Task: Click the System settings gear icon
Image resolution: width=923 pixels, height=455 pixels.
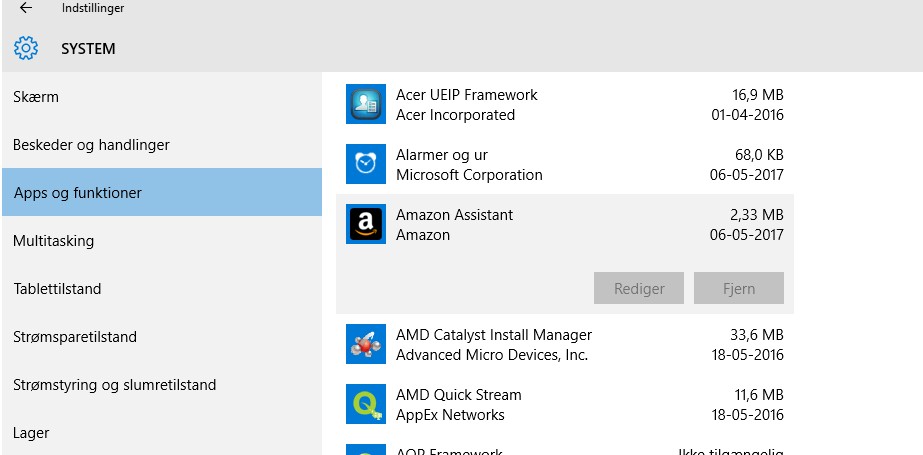Action: point(26,48)
